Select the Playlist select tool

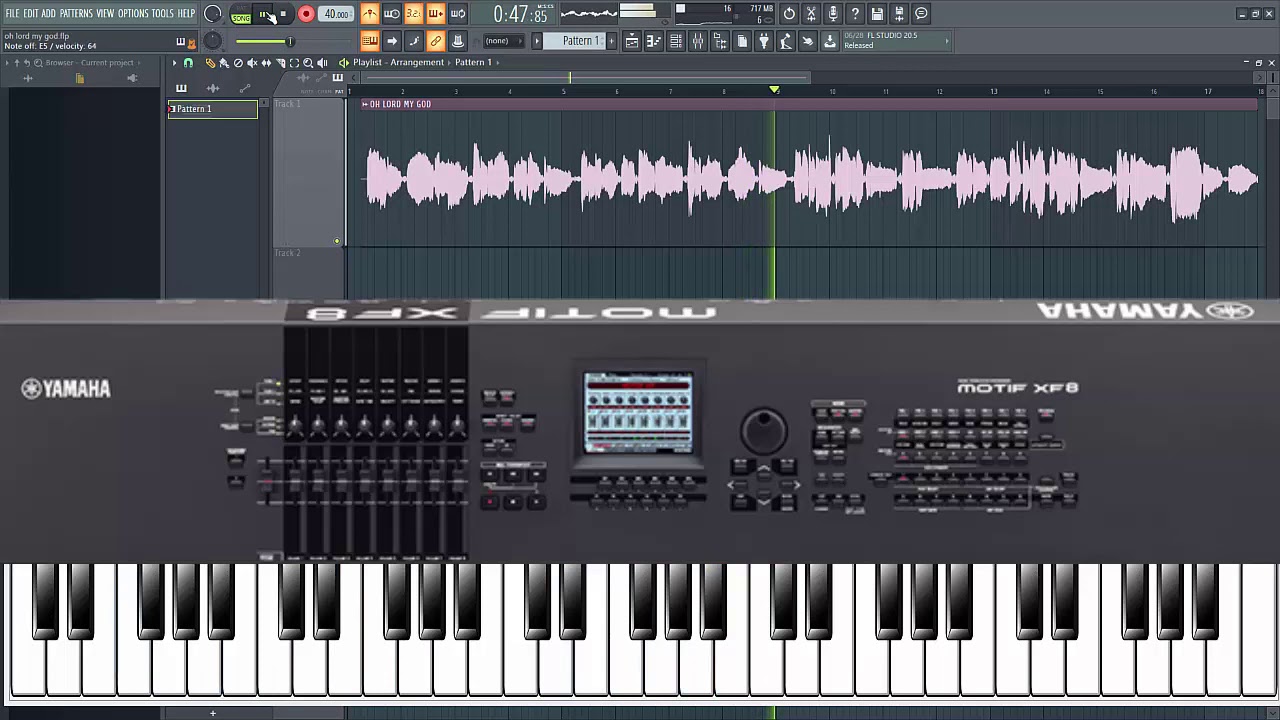point(294,63)
